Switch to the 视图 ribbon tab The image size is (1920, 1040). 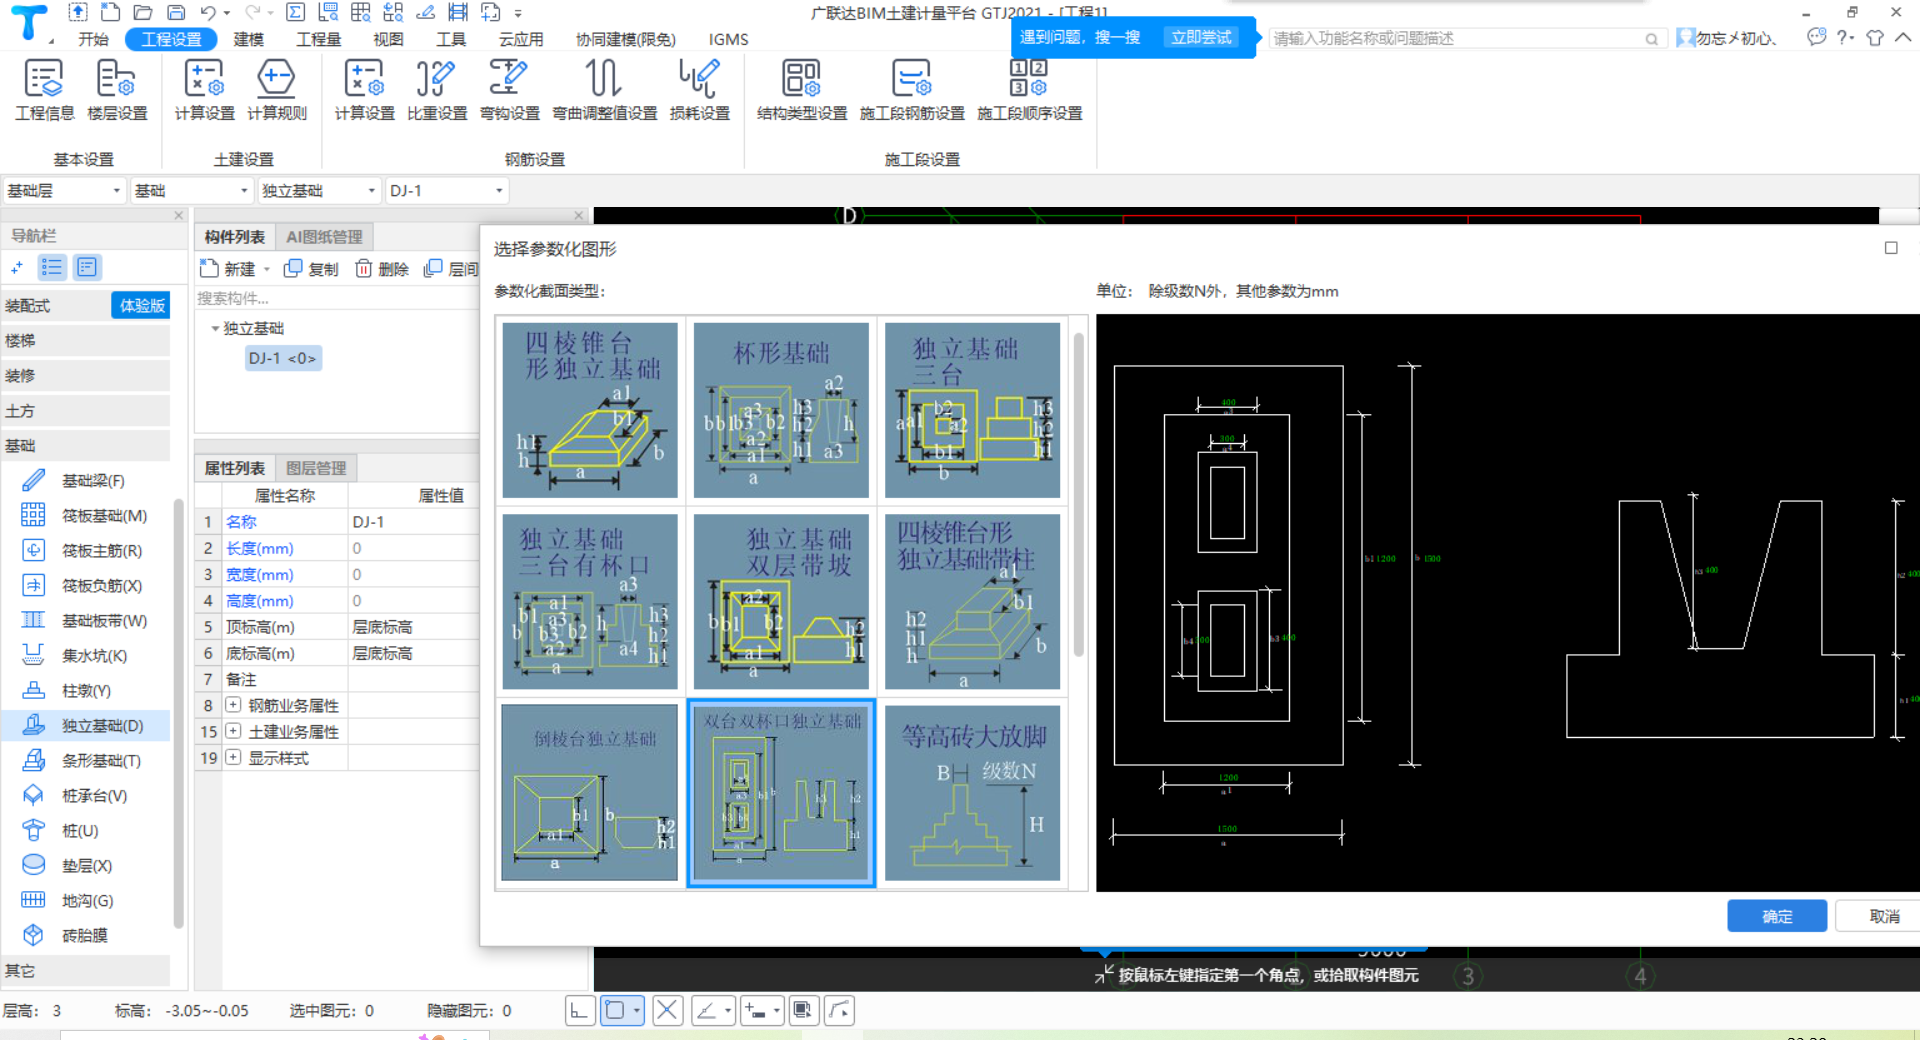[388, 39]
